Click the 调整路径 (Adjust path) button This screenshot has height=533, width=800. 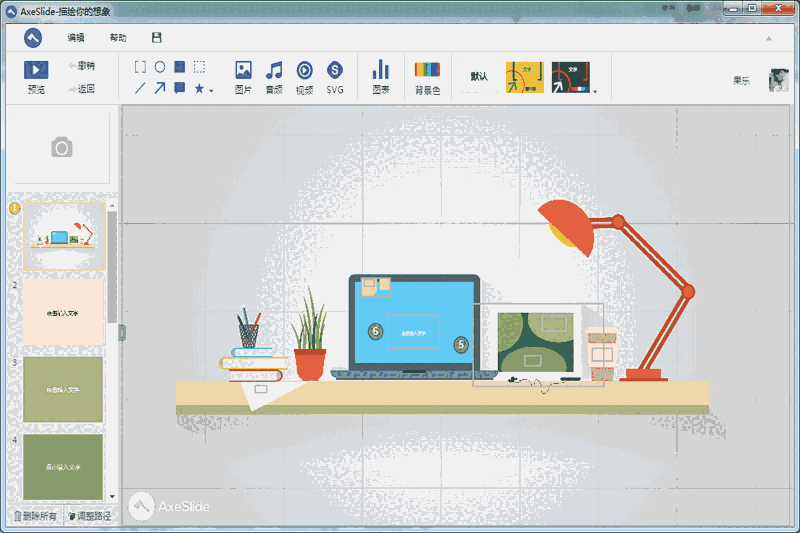coord(89,516)
